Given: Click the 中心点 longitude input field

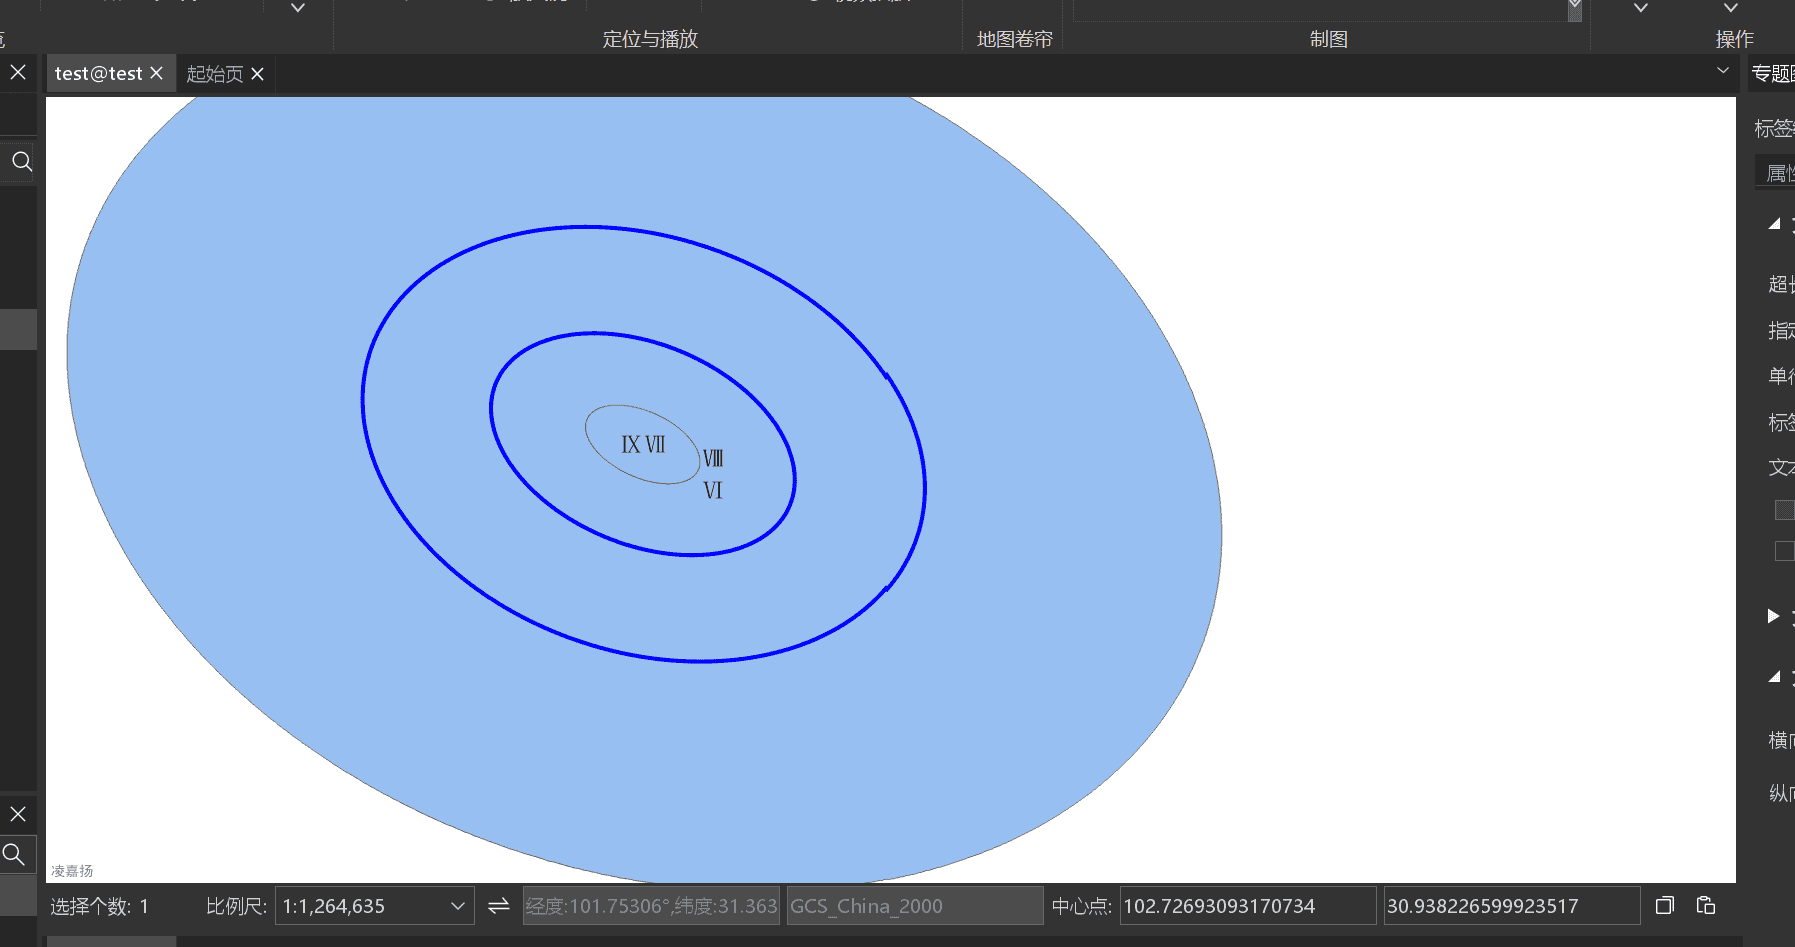Looking at the screenshot, I should click(1246, 906).
